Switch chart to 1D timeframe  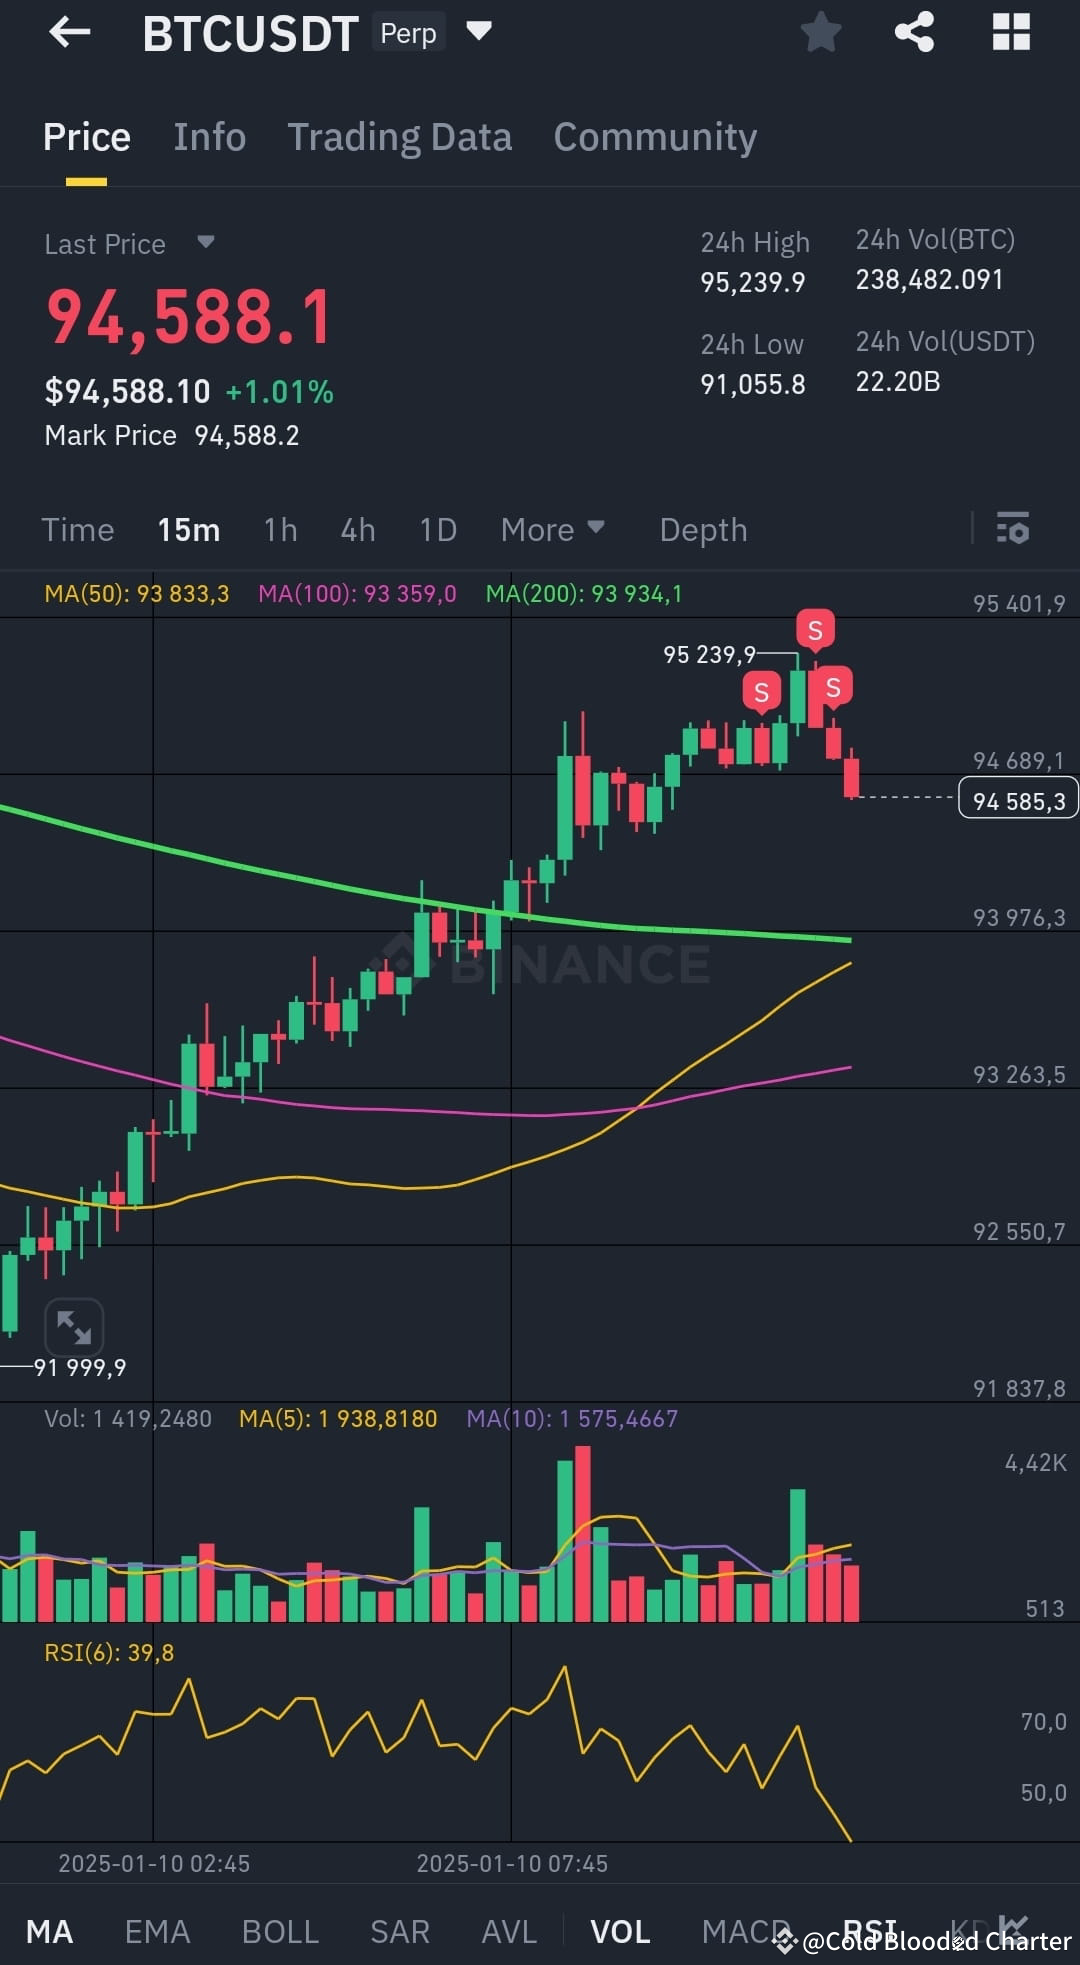coord(437,529)
